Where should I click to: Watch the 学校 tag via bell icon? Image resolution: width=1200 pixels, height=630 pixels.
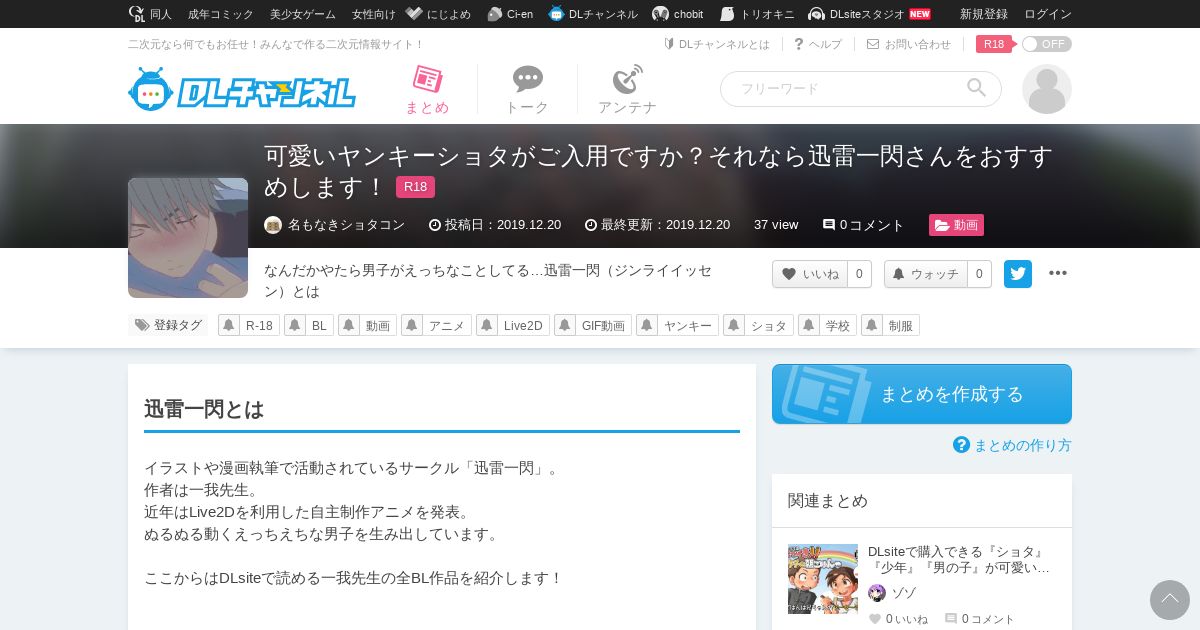tap(809, 325)
